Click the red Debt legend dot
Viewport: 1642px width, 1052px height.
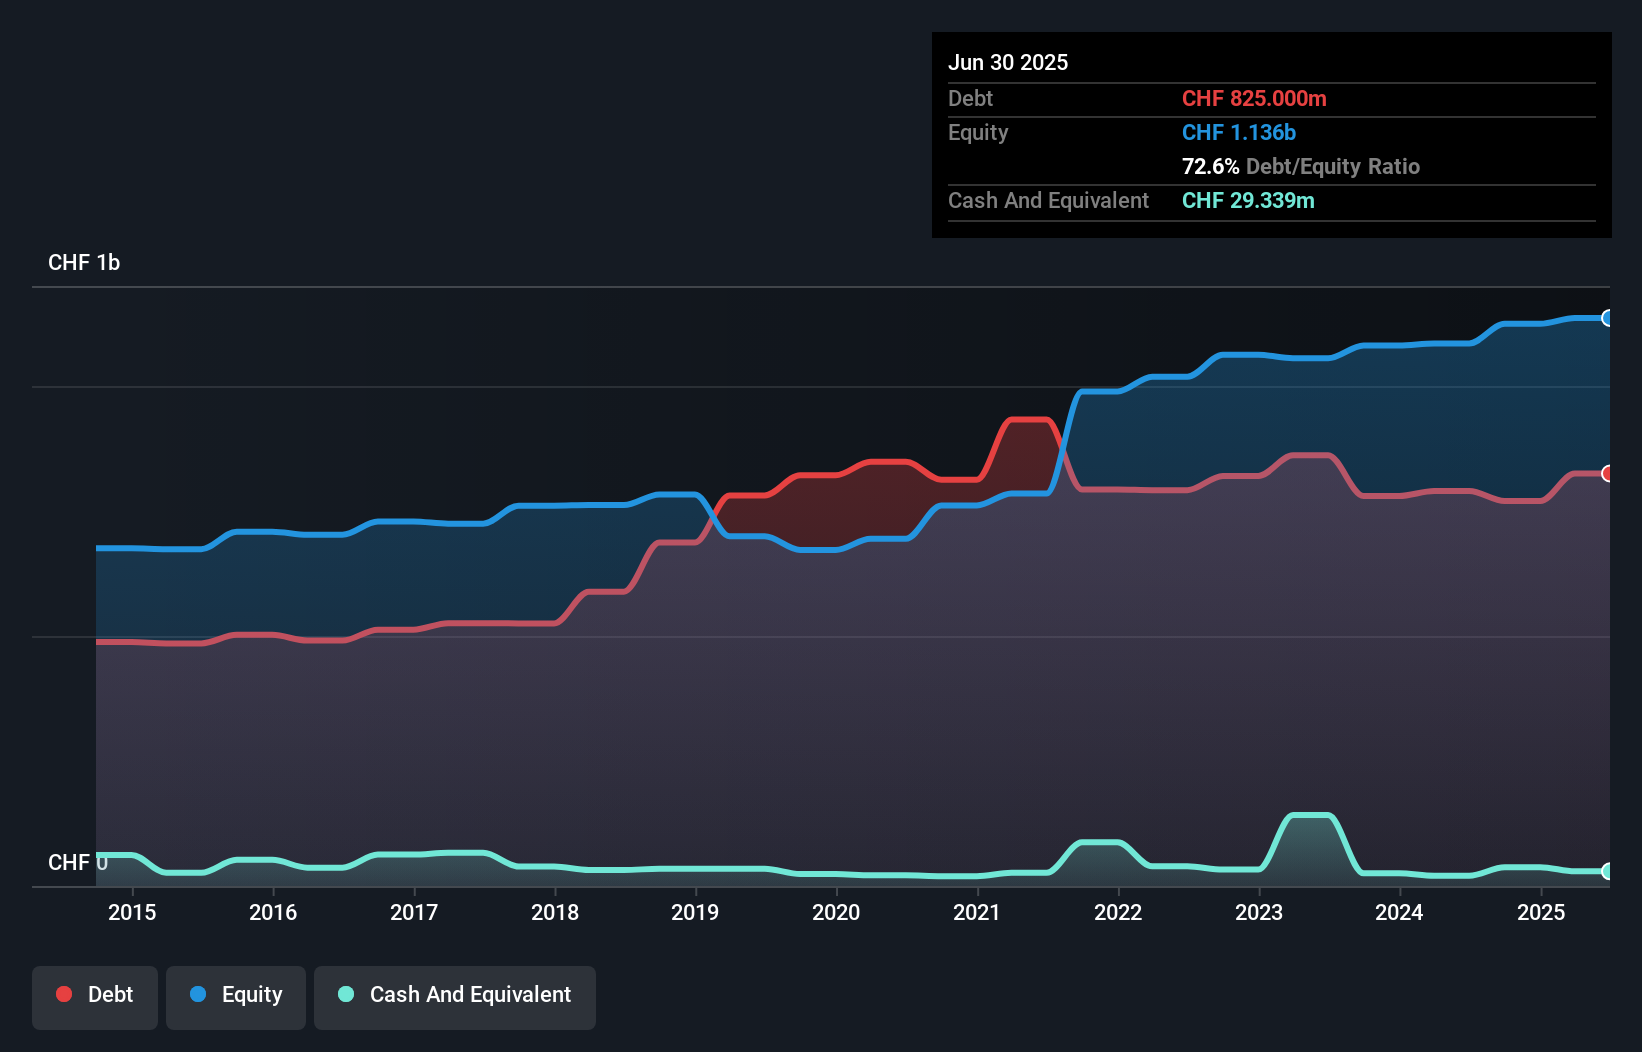pyautogui.click(x=64, y=994)
